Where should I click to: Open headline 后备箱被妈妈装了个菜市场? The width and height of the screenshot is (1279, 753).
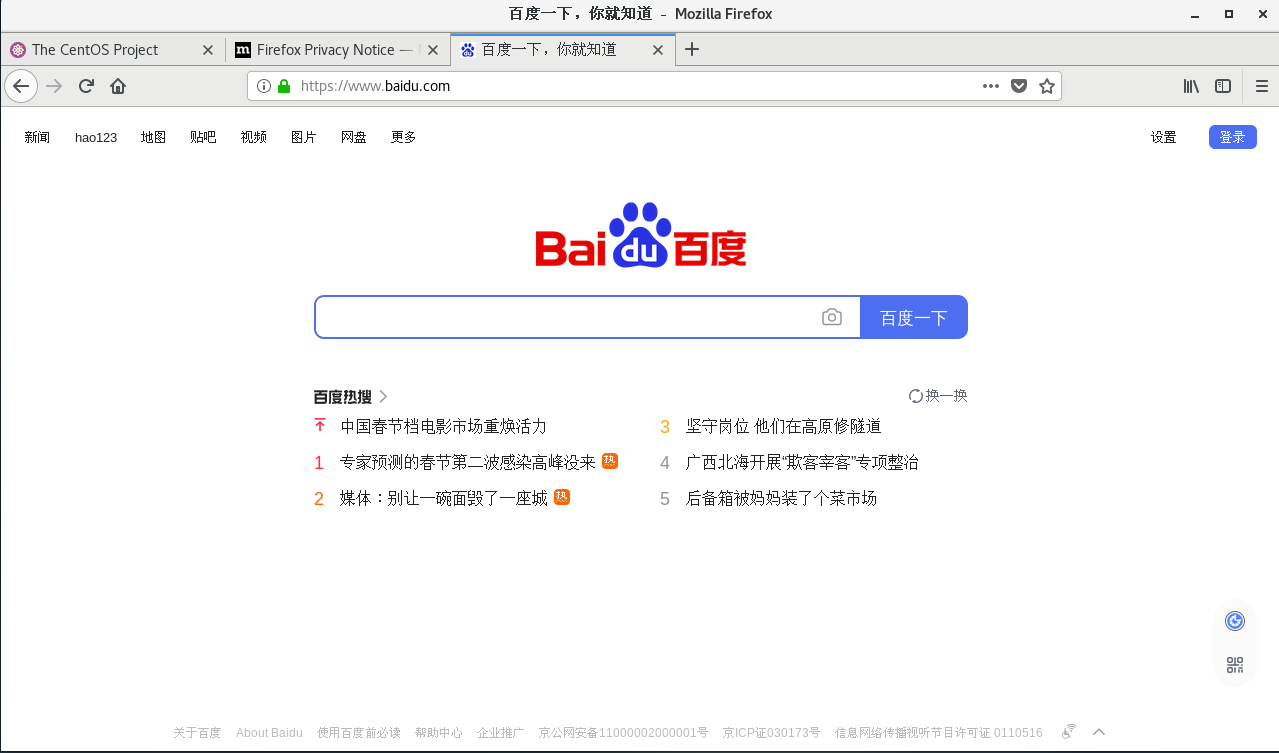[781, 498]
